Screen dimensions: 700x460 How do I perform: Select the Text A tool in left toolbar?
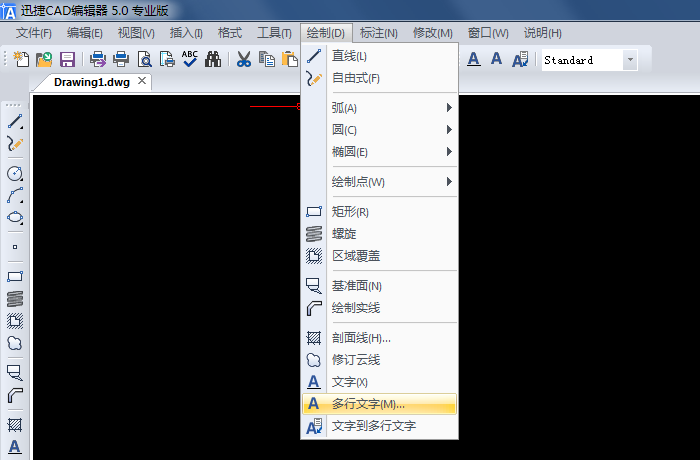[x=15, y=447]
